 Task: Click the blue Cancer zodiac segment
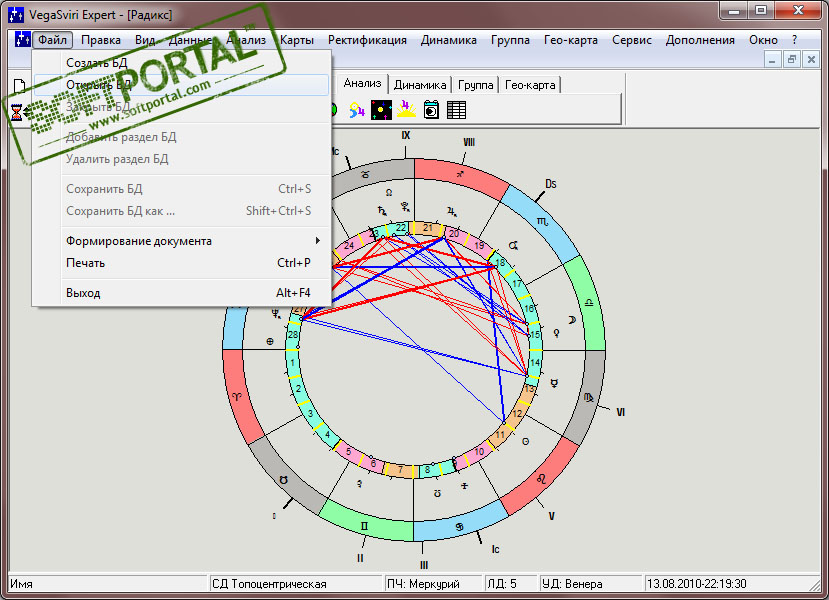coord(459,526)
